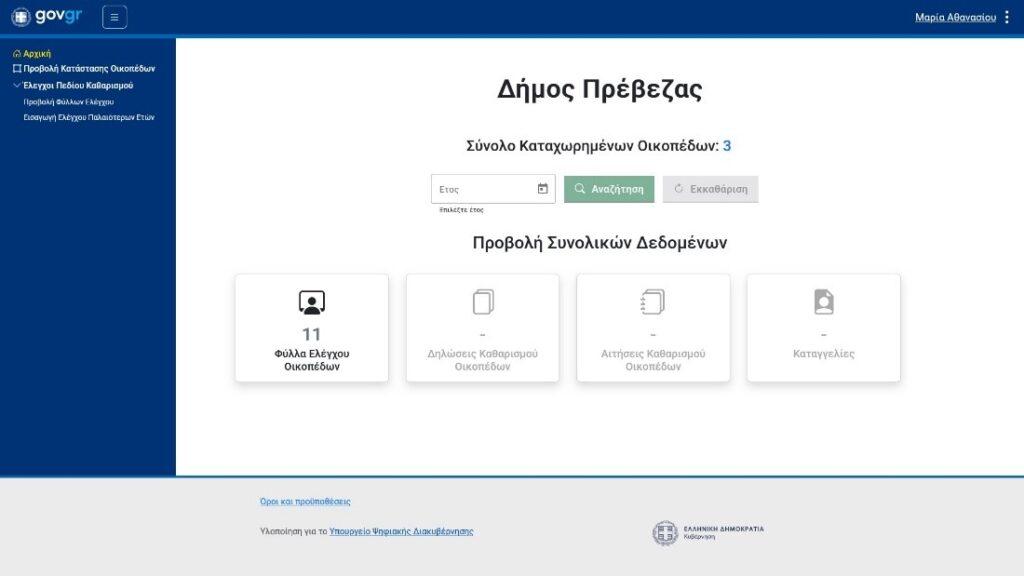
Task: Toggle the sidebar with the hamburger button
Action: coord(115,16)
